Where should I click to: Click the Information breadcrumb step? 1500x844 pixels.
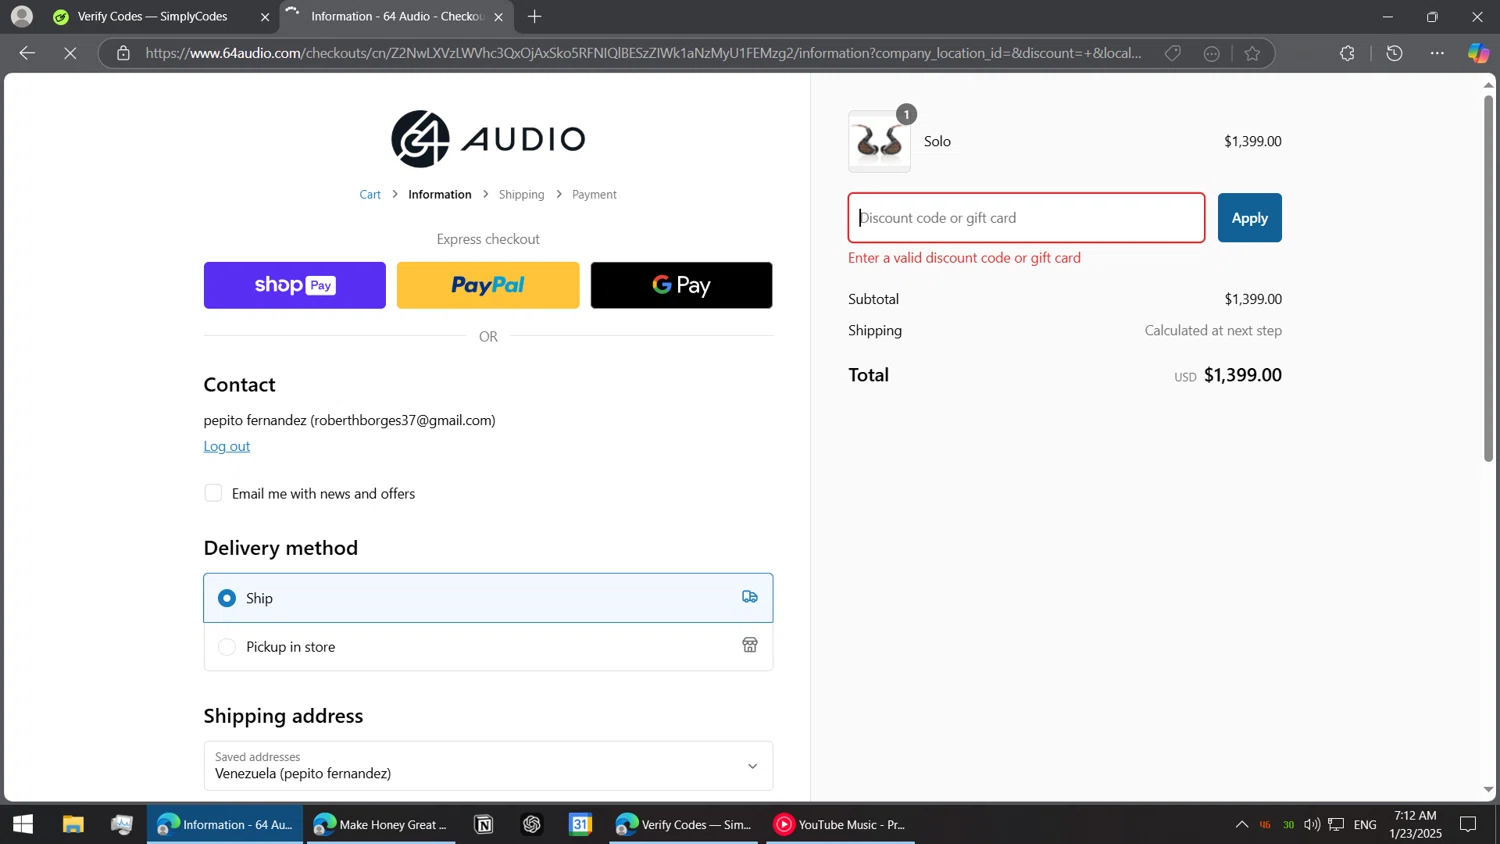[440, 195]
